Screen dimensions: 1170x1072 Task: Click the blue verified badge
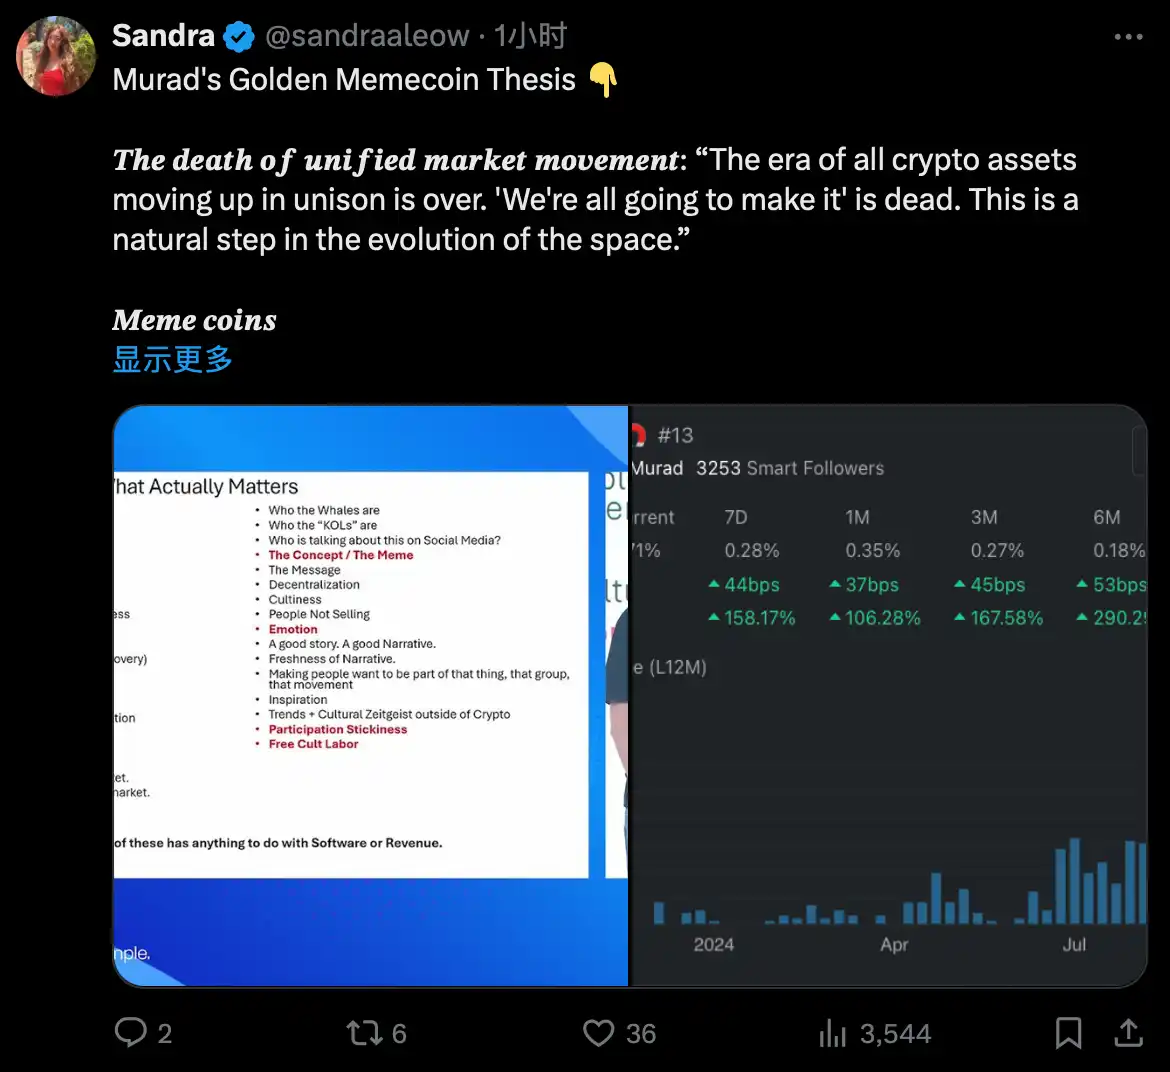pyautogui.click(x=239, y=37)
